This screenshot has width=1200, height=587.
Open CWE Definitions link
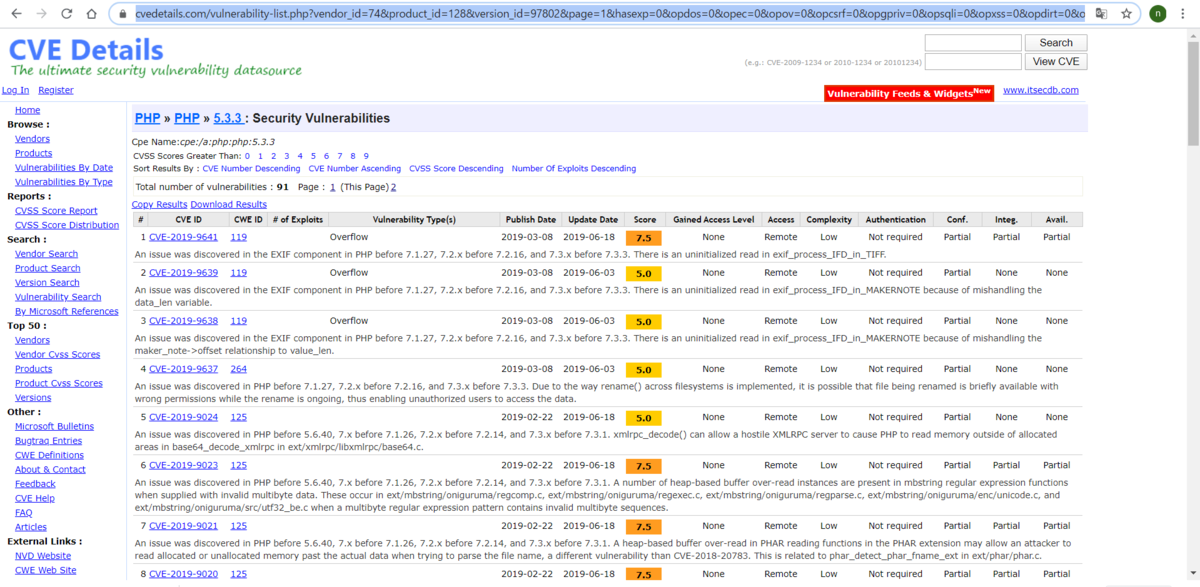pyautogui.click(x=49, y=455)
